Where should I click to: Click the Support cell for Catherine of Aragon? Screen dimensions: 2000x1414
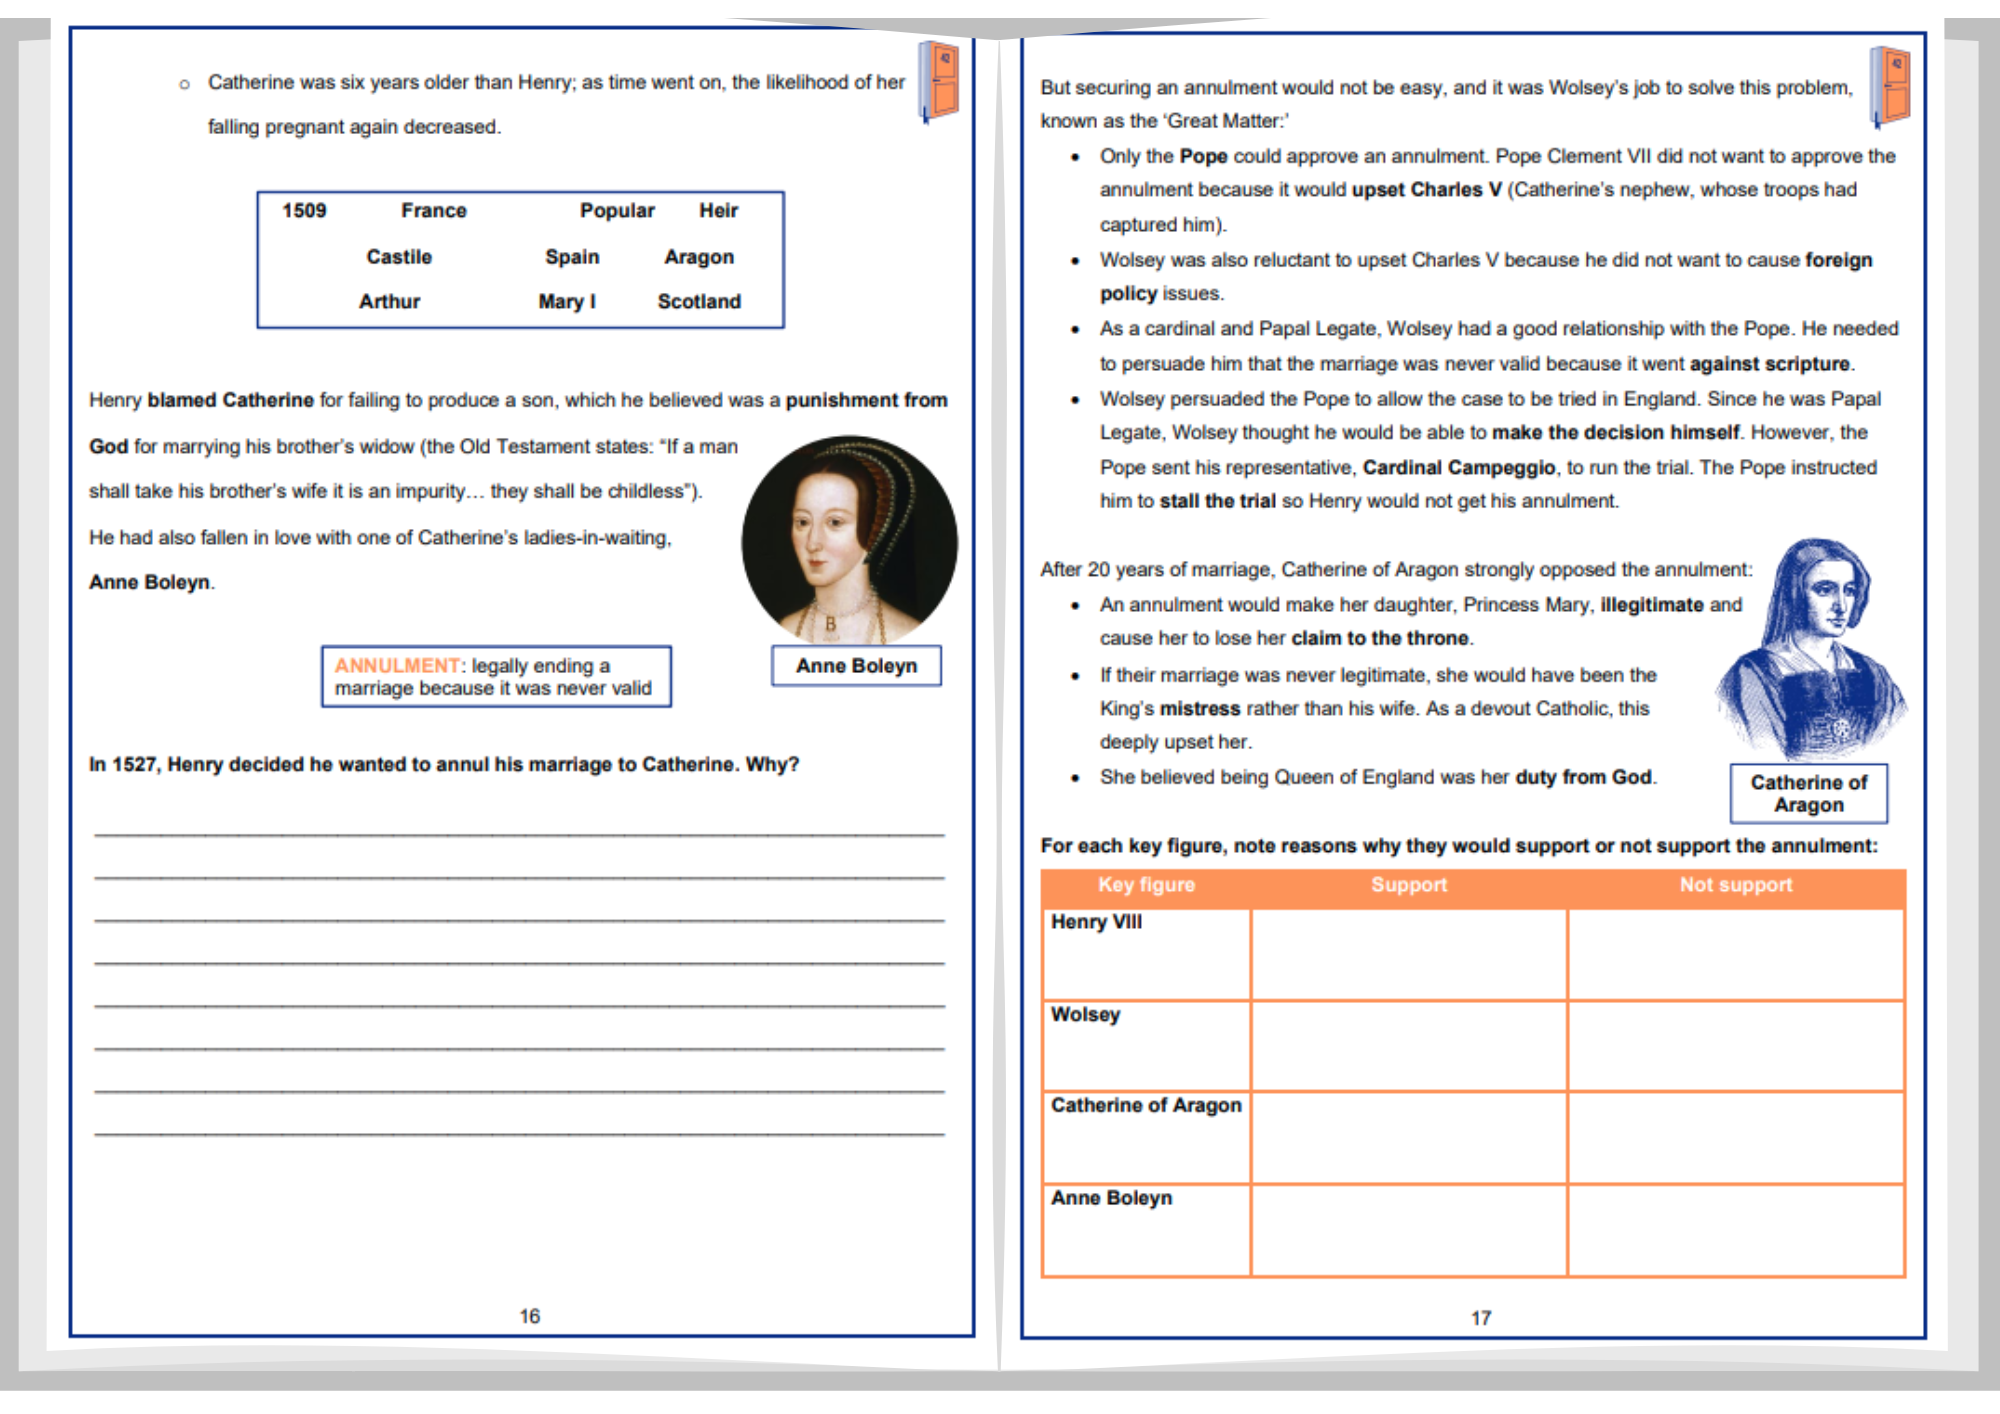[1409, 1138]
